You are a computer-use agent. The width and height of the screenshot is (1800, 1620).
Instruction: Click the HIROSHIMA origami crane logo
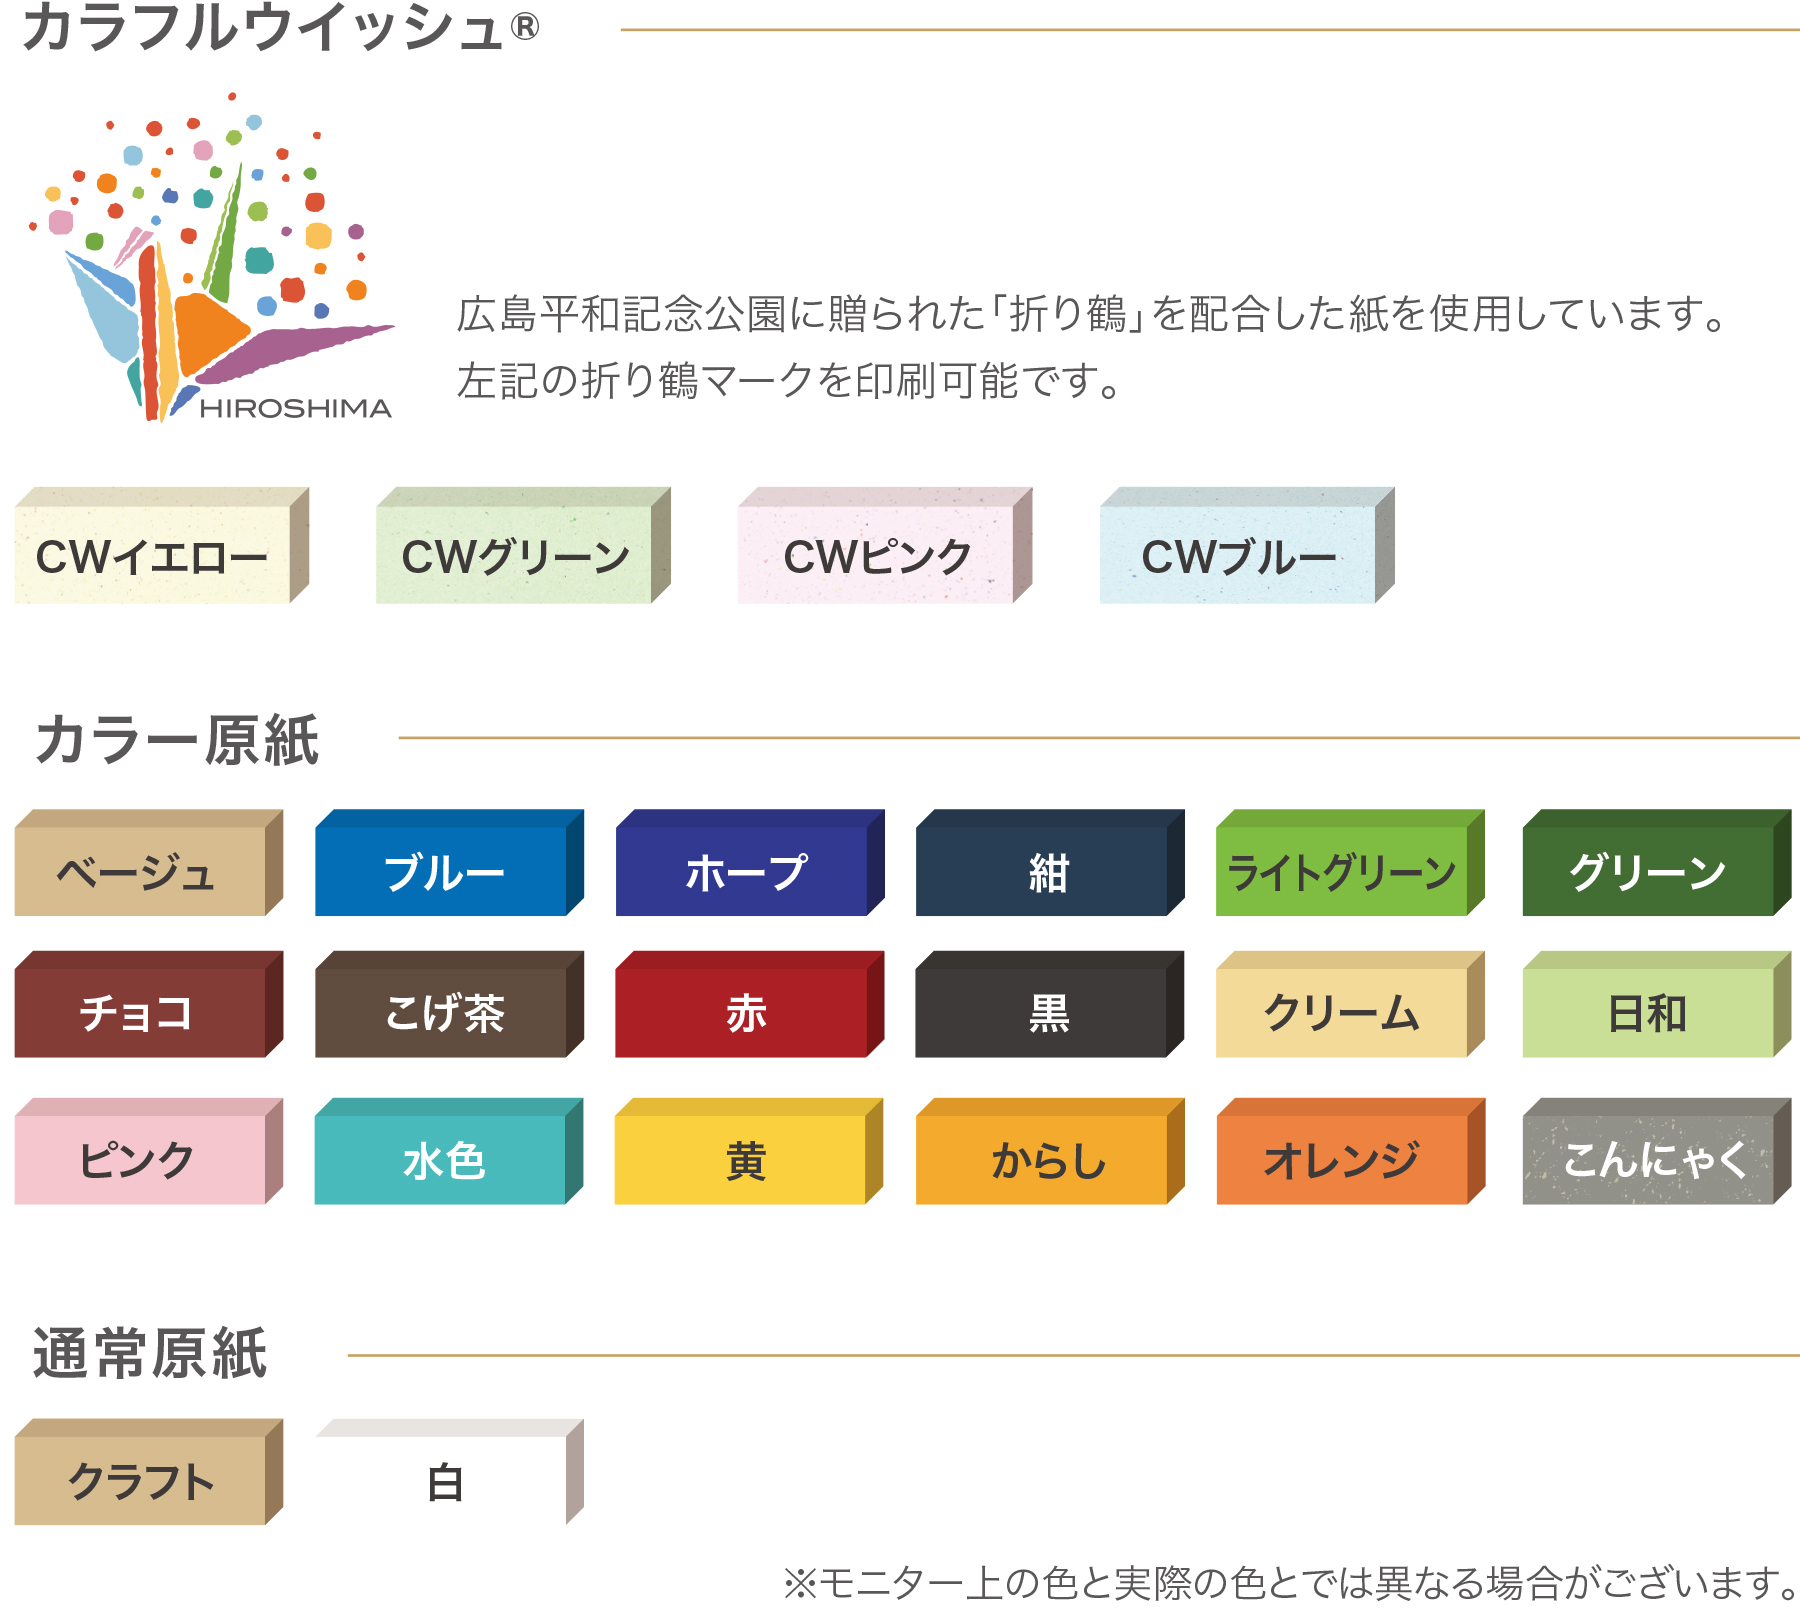[x=212, y=256]
